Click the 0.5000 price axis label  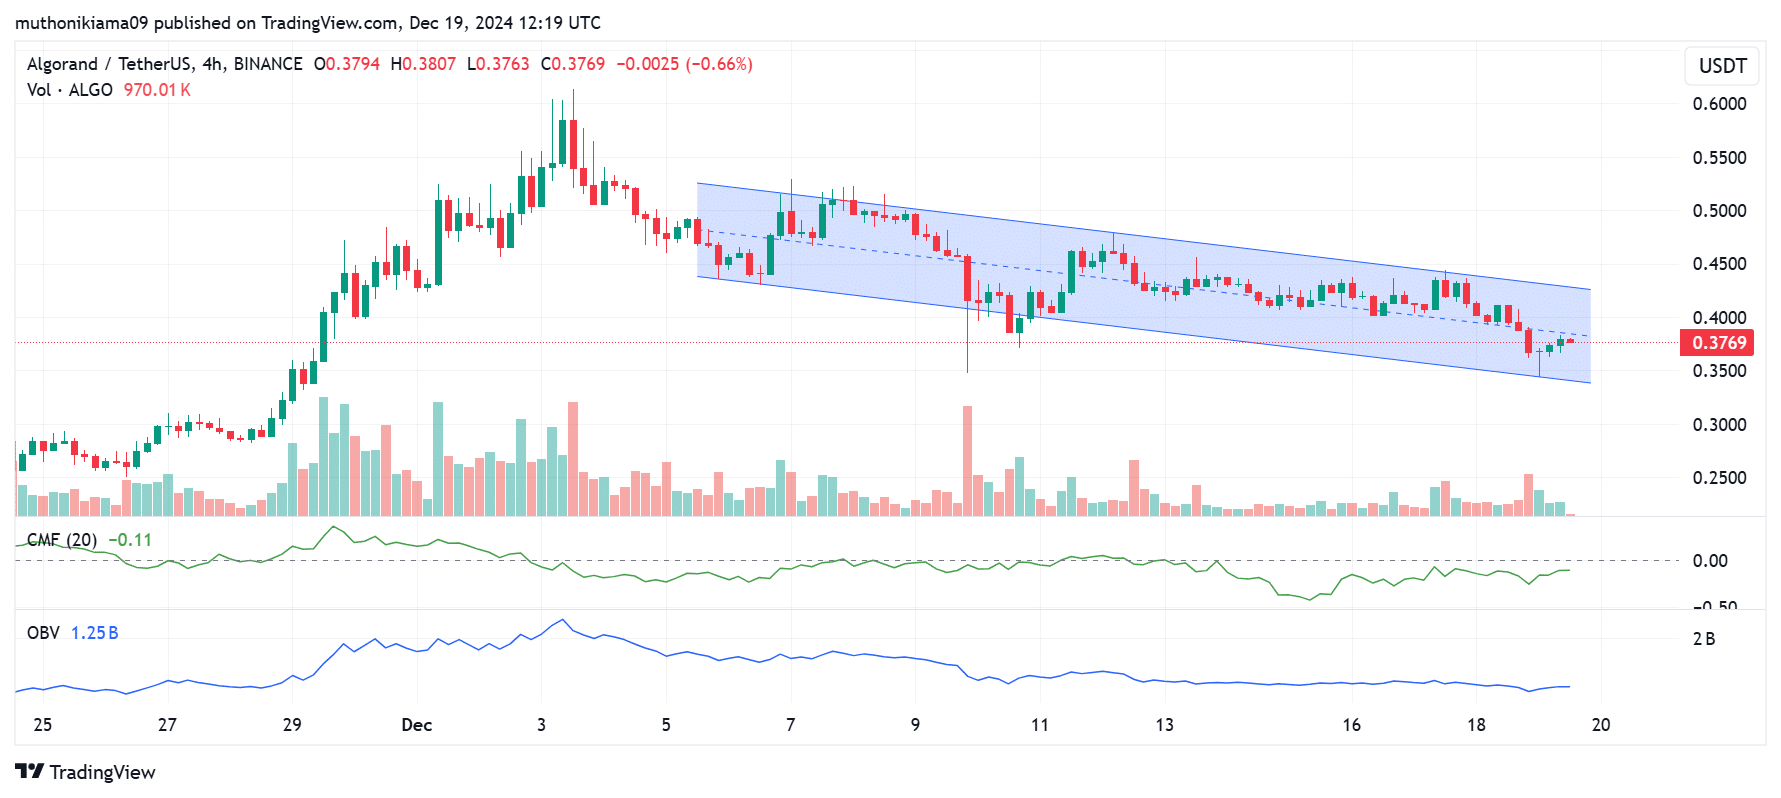[1719, 211]
